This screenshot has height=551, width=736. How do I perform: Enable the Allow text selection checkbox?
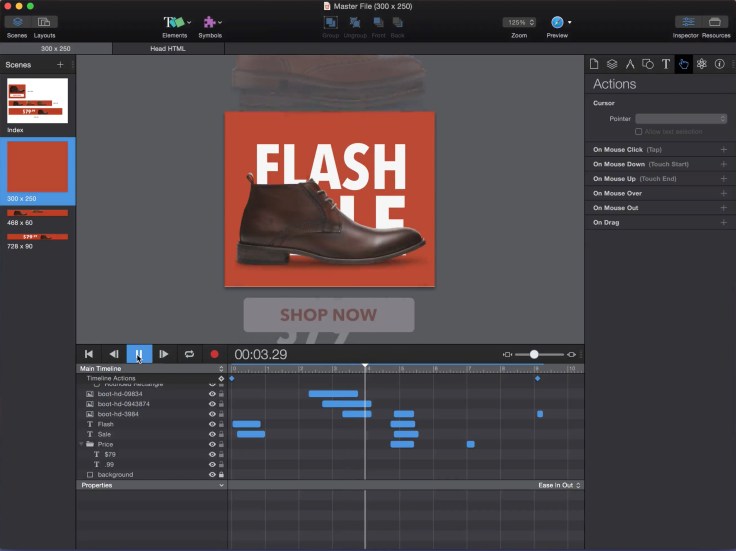[x=639, y=132]
